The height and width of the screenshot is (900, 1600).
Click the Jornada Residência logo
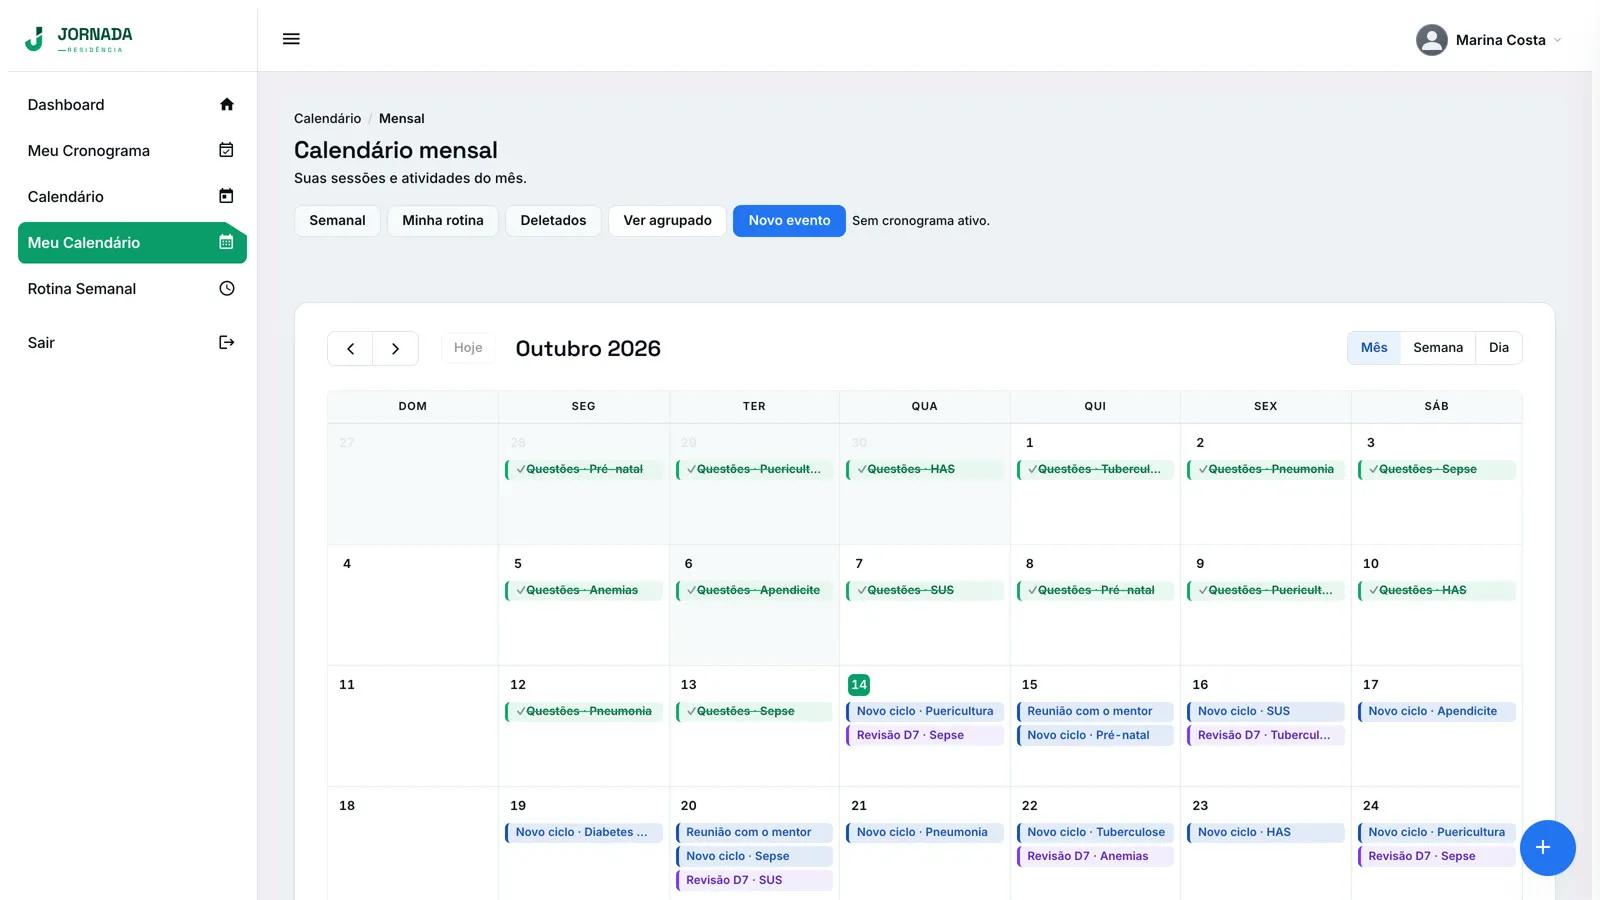click(x=78, y=39)
